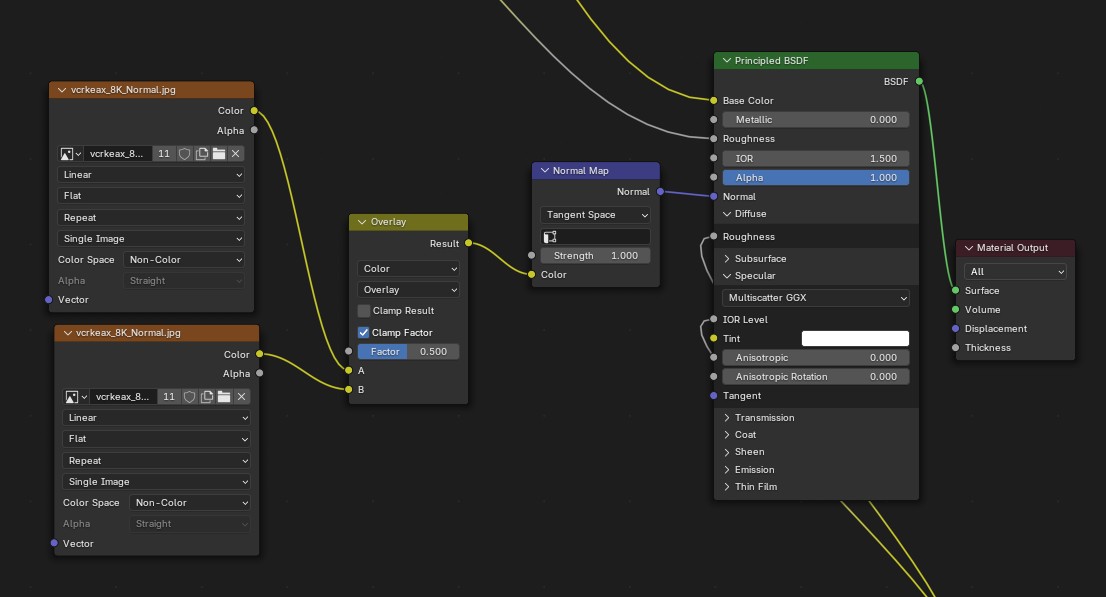
Task: Toggle fake user shield in node feeding Overlay A
Action: pyautogui.click(x=184, y=153)
